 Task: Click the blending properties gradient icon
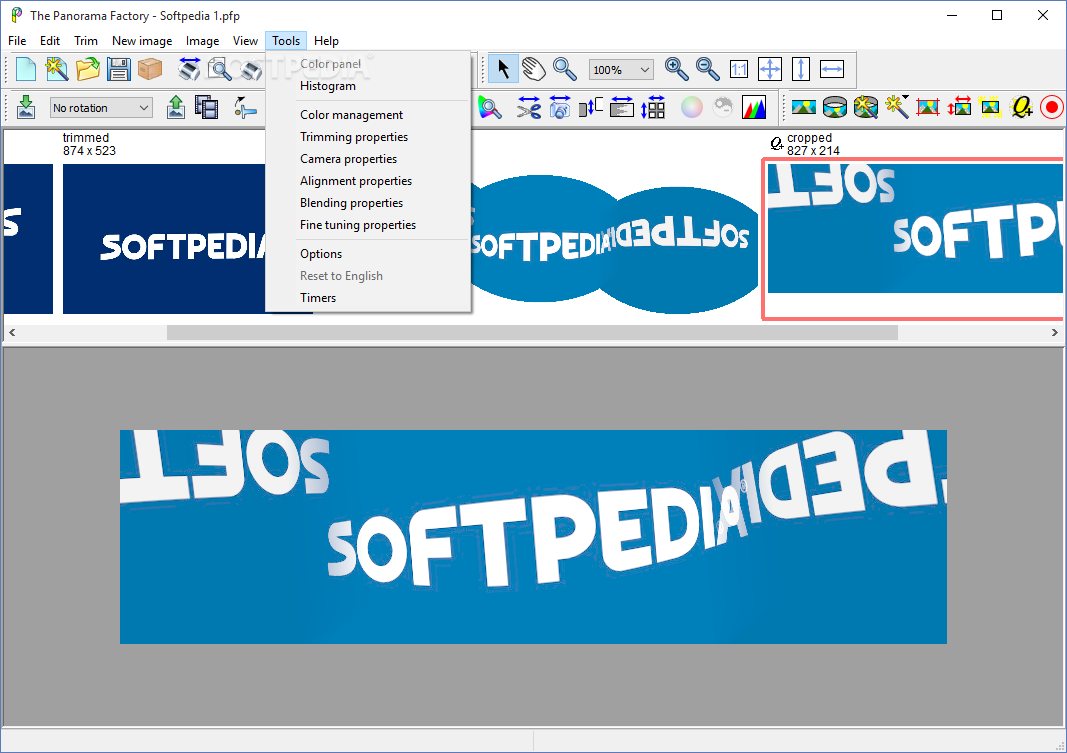(621, 107)
